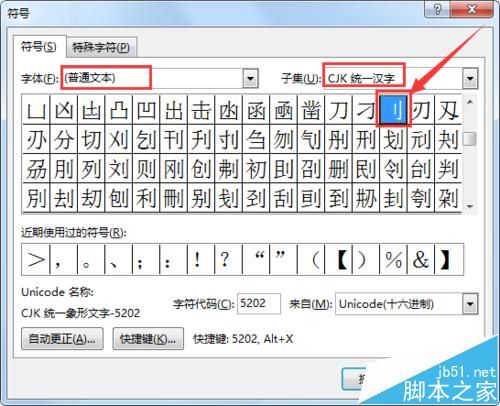This screenshot has height=406, width=500.
Task: Select the 切 character cell
Action: [x=91, y=139]
